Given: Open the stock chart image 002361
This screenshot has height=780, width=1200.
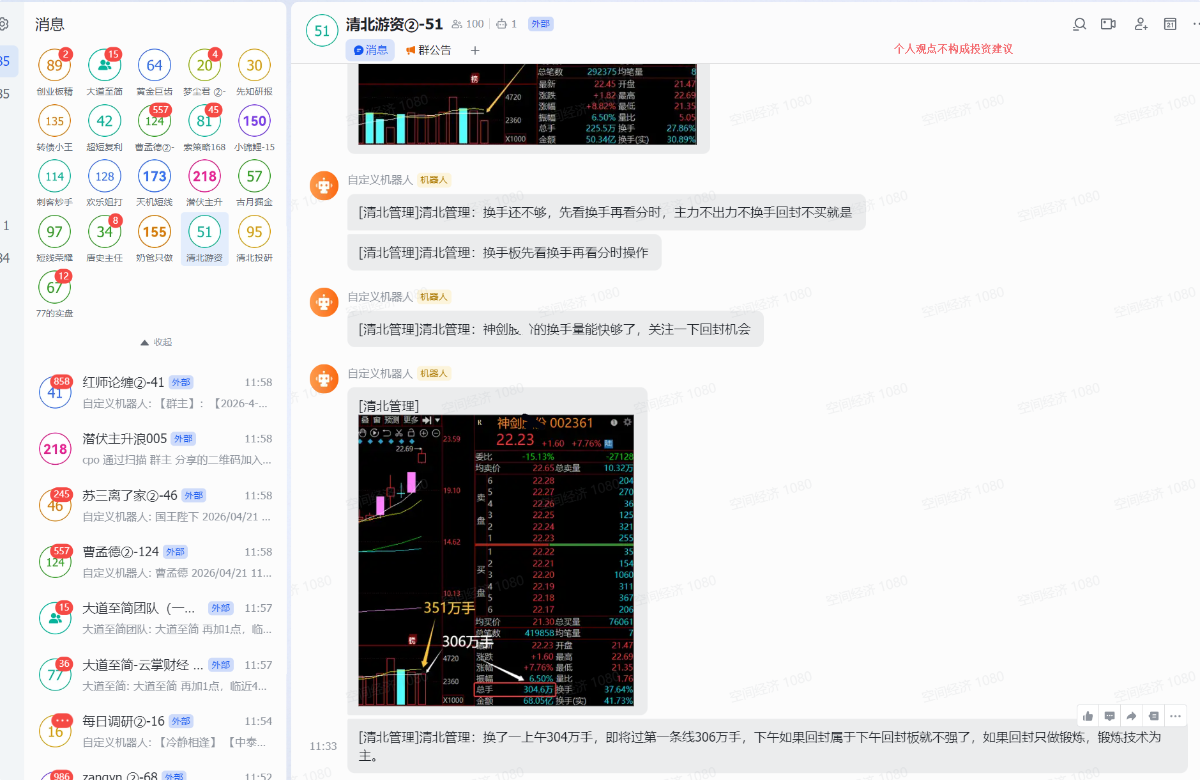Looking at the screenshot, I should coord(496,560).
